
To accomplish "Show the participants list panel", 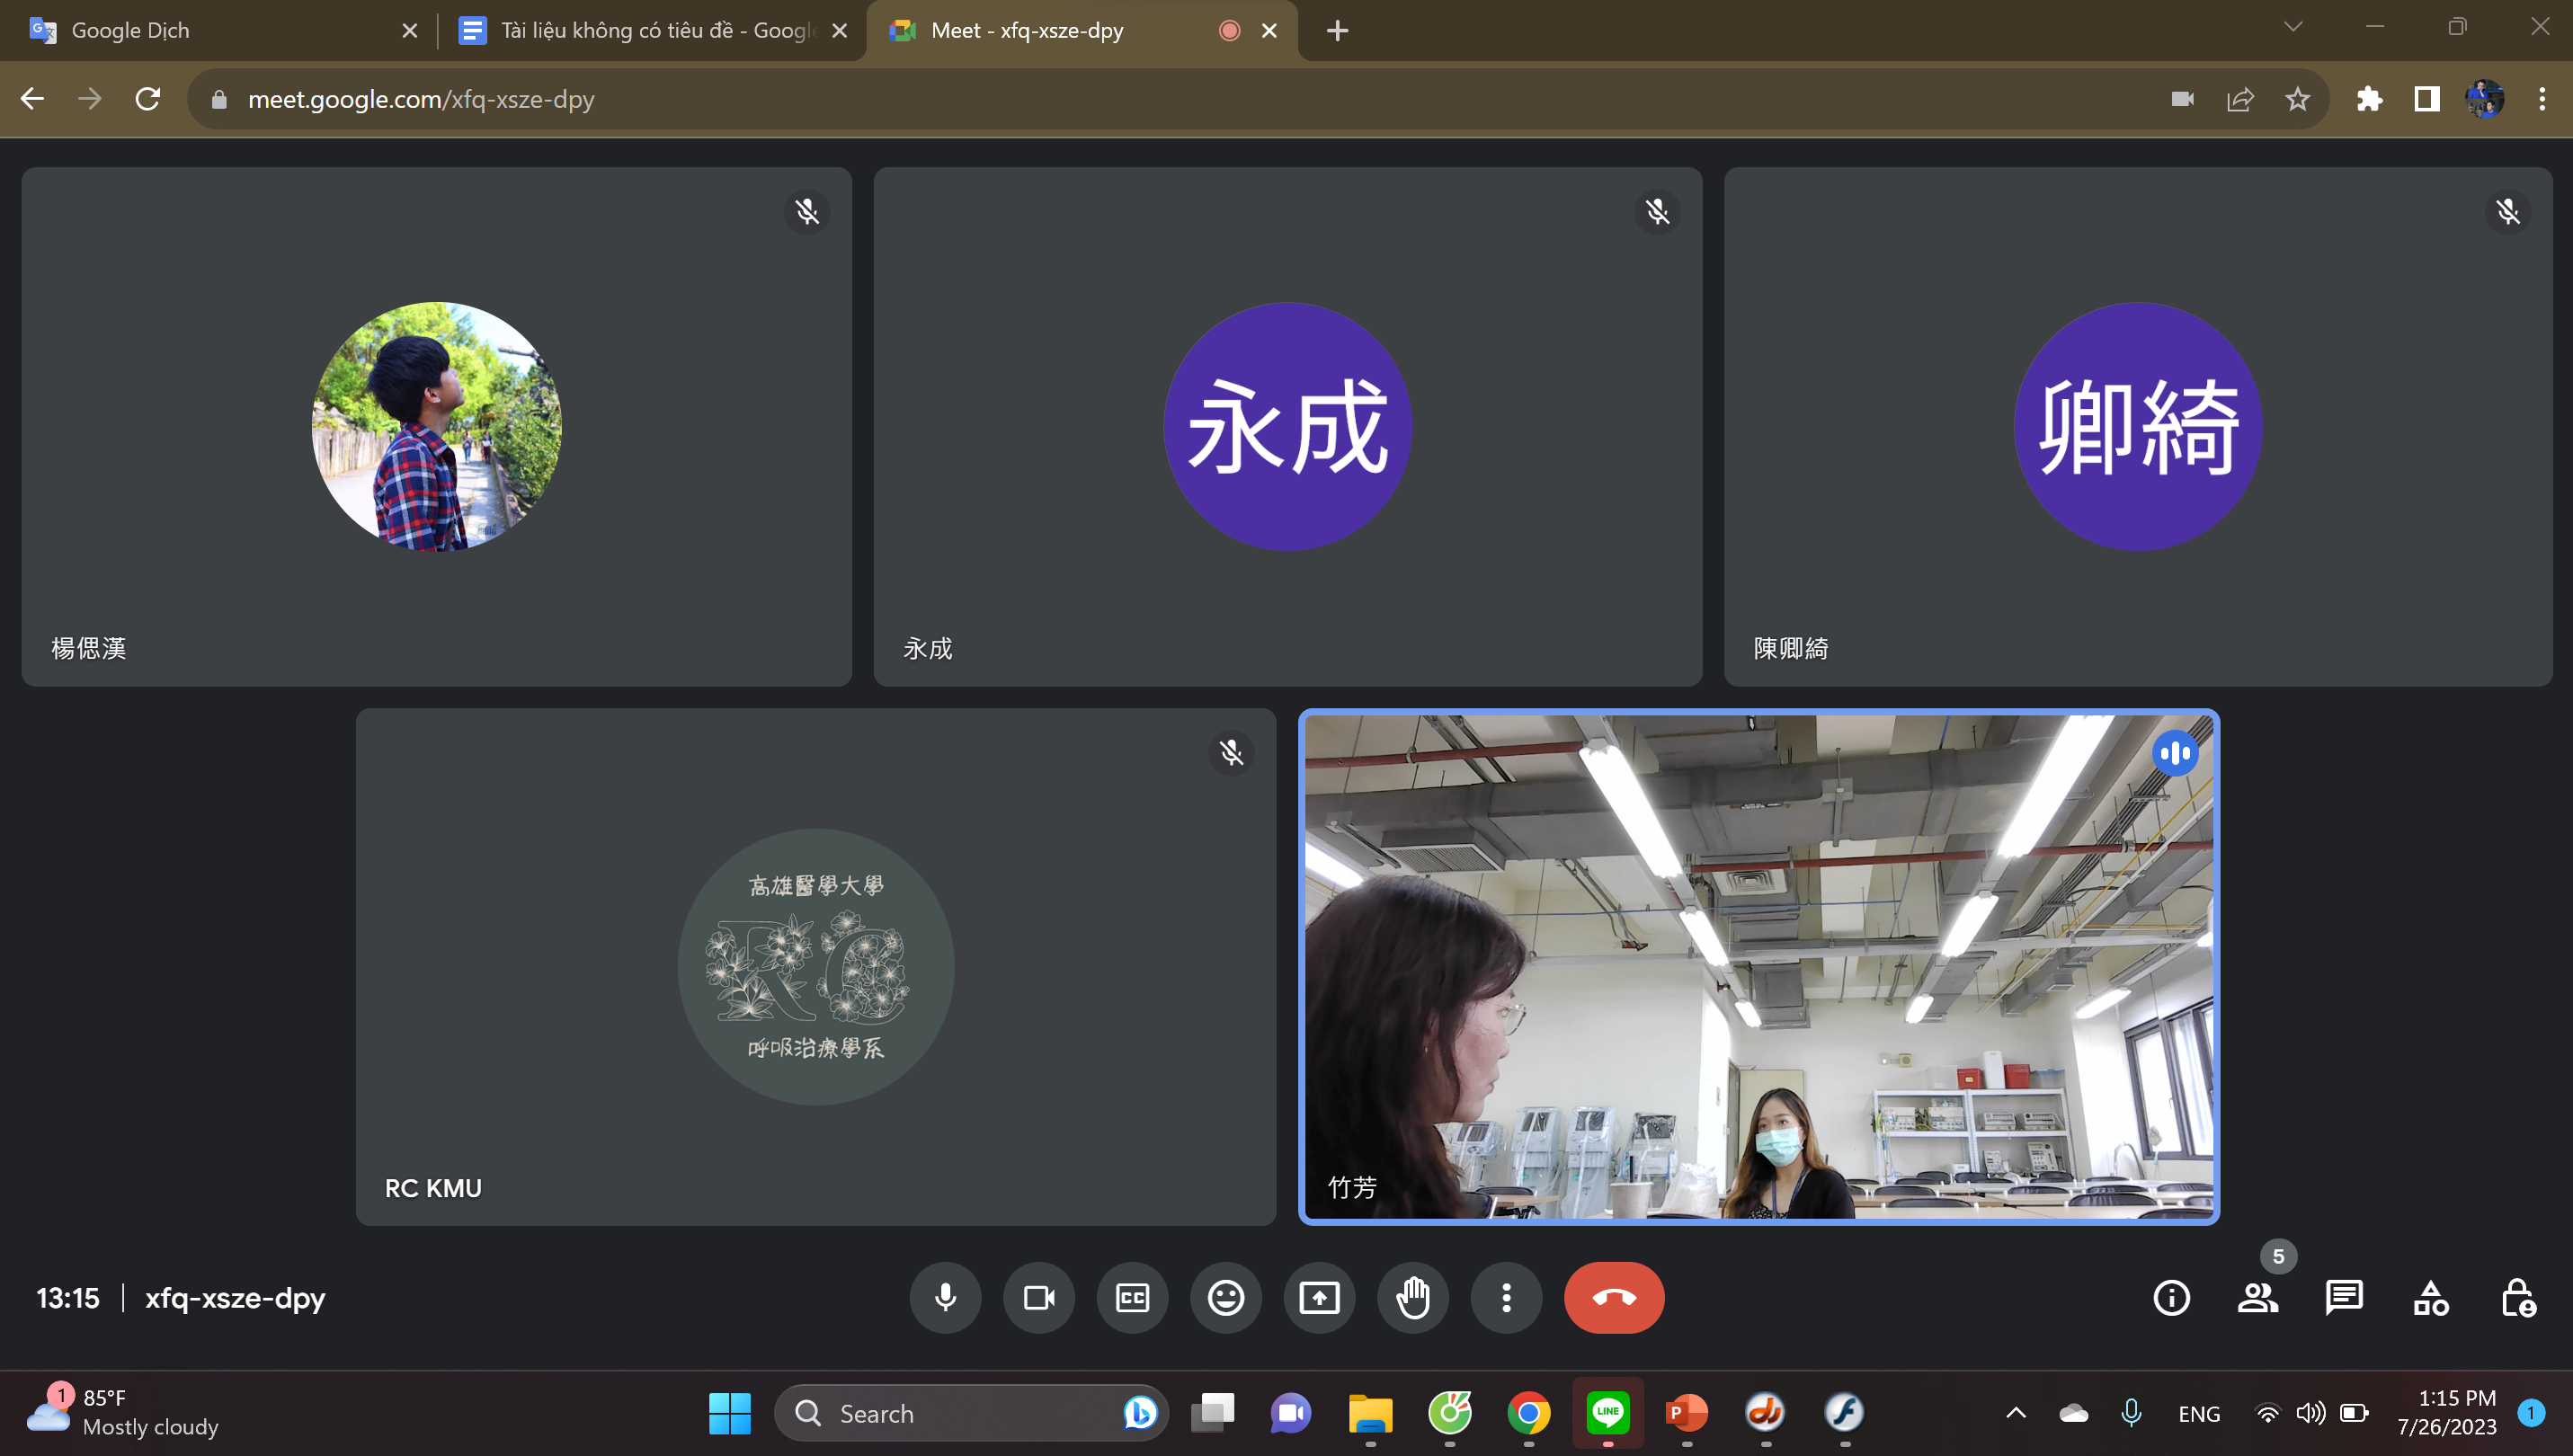I will tap(2258, 1298).
